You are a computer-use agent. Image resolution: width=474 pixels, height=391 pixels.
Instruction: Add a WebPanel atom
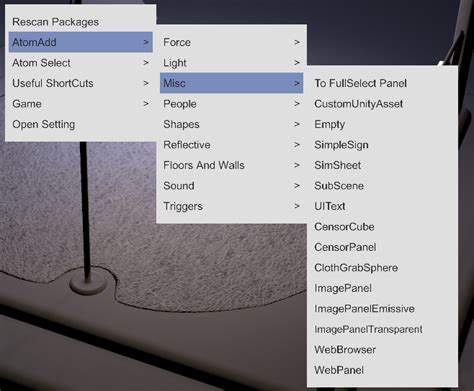point(382,370)
